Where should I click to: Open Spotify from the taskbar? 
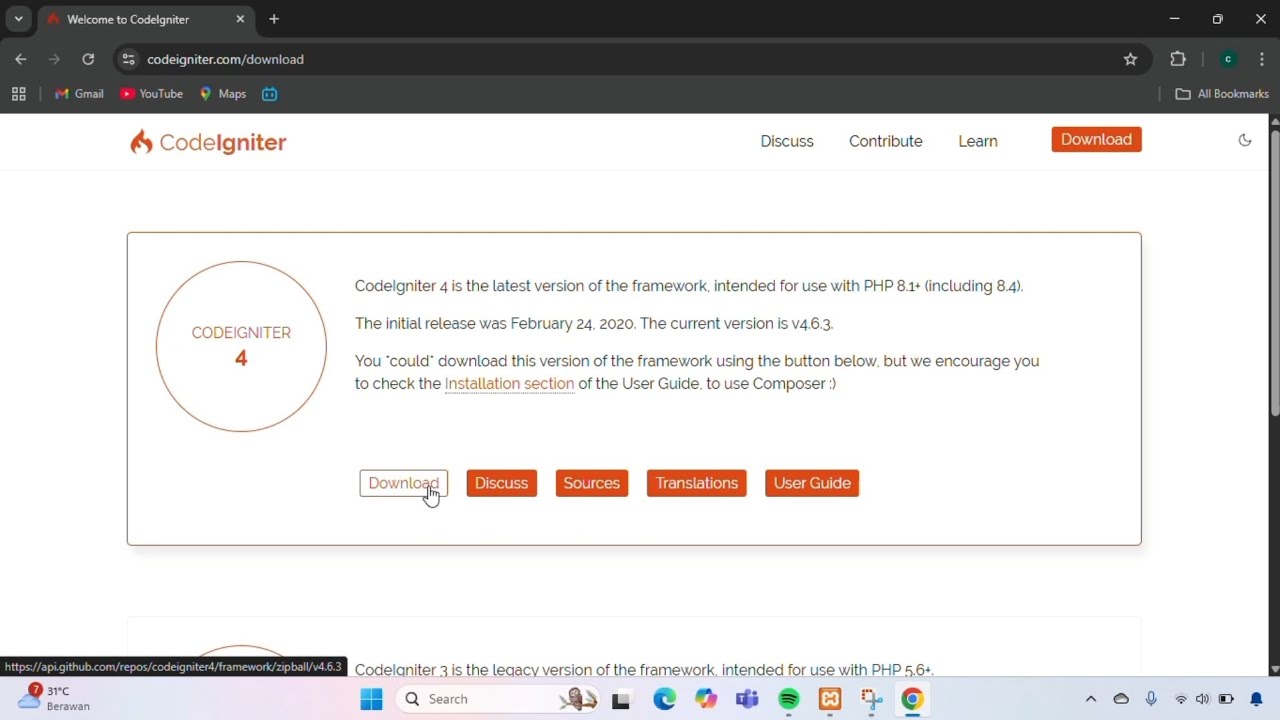(789, 699)
